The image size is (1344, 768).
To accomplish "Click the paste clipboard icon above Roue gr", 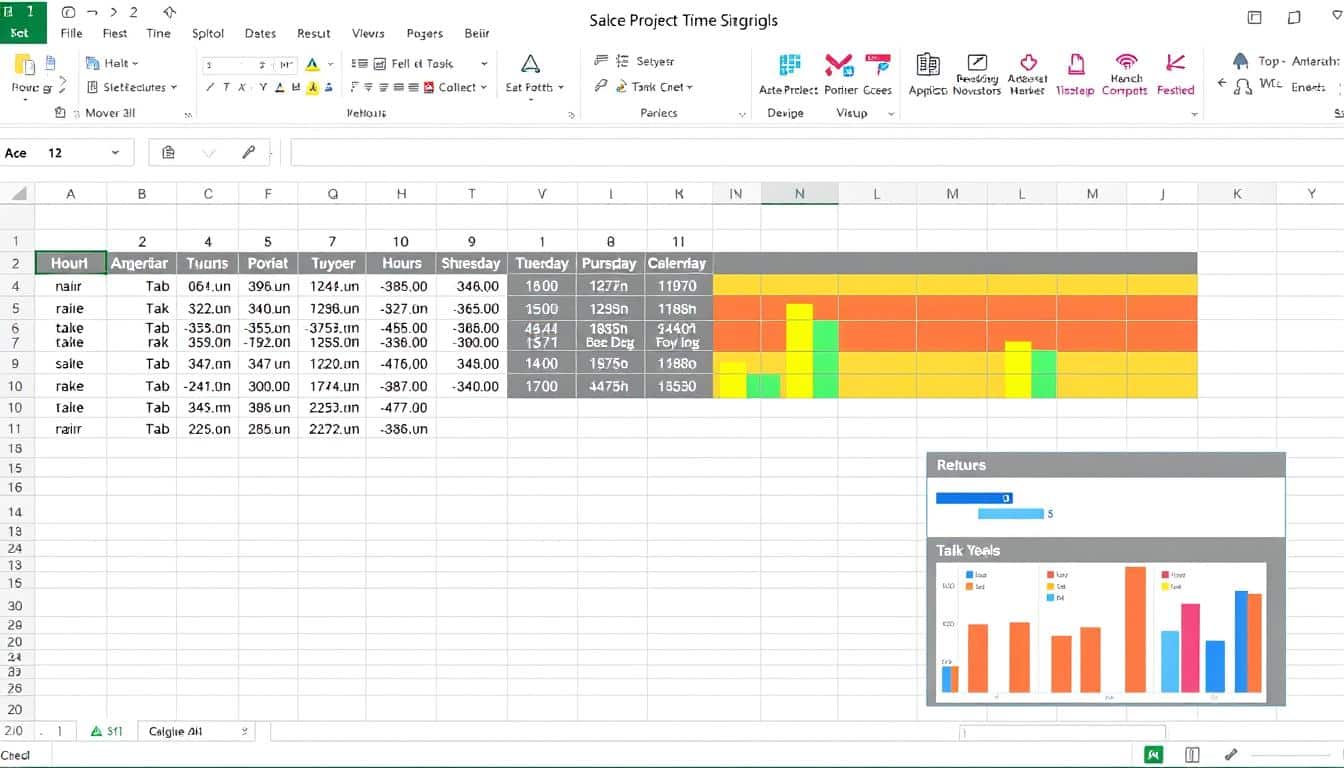I will click(x=25, y=65).
